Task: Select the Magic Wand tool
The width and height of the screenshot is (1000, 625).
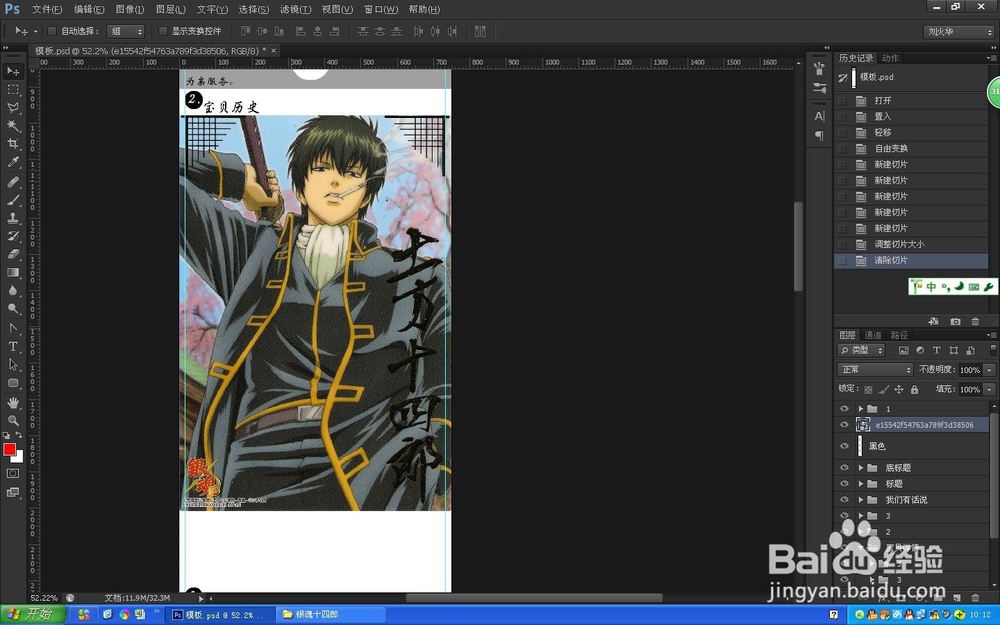Action: (x=13, y=126)
